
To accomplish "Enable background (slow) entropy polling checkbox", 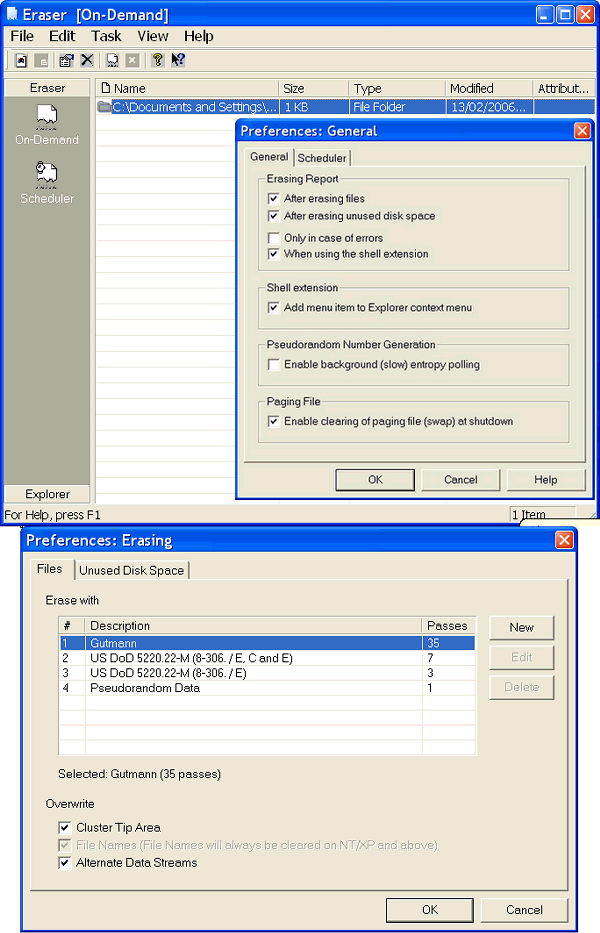I will tap(274, 365).
